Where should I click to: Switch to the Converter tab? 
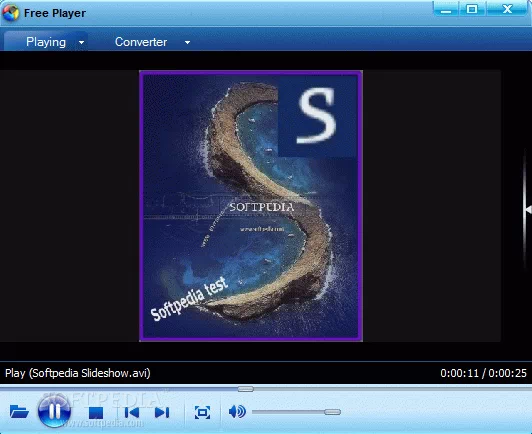(141, 42)
